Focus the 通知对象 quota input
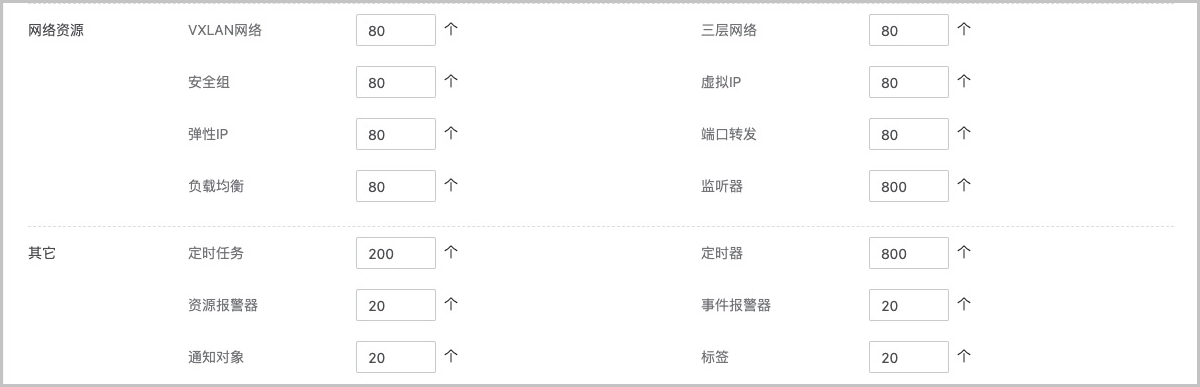1200x387 pixels. [396, 357]
